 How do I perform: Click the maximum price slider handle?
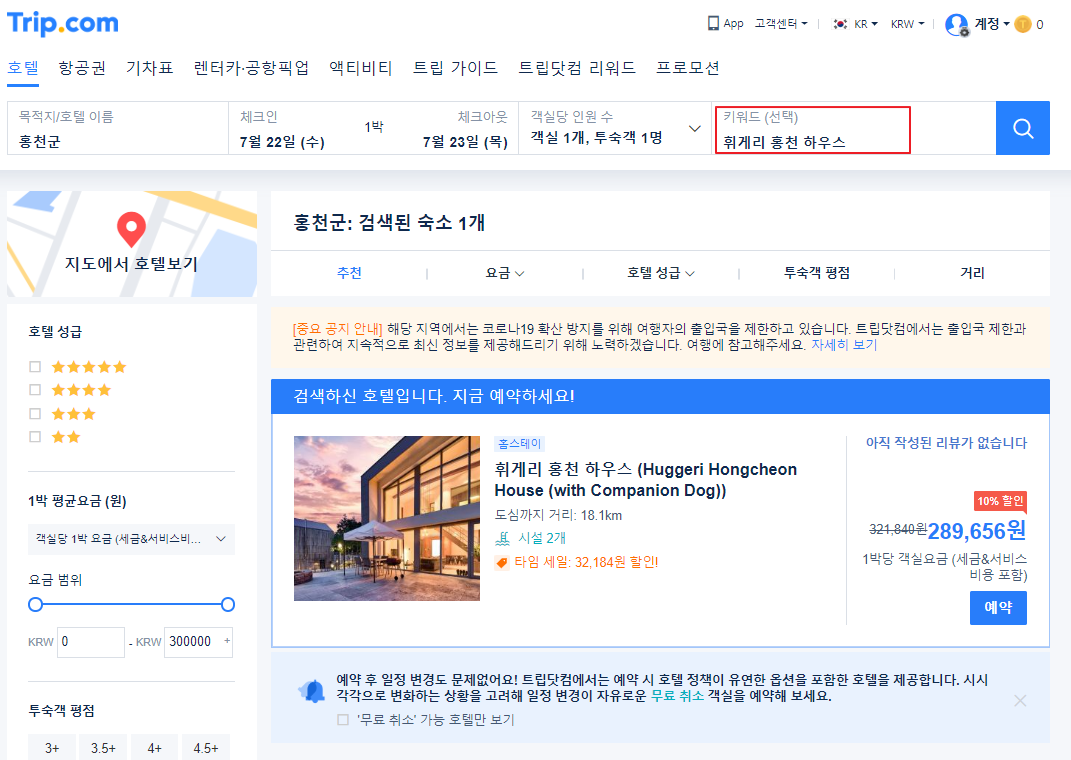[x=228, y=604]
